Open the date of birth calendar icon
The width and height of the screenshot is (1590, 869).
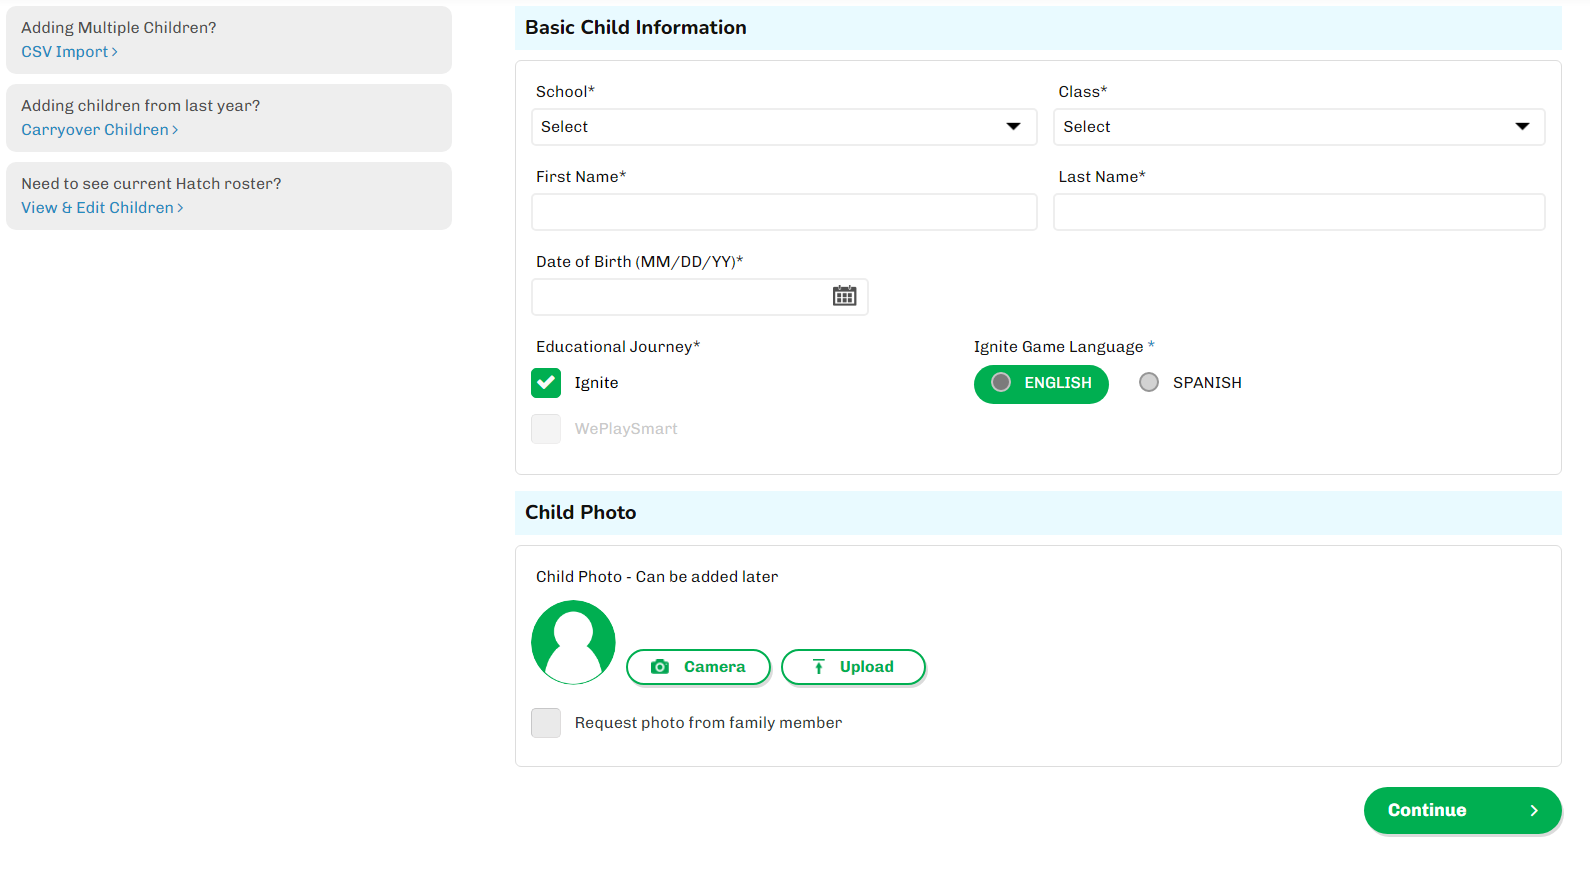point(844,296)
